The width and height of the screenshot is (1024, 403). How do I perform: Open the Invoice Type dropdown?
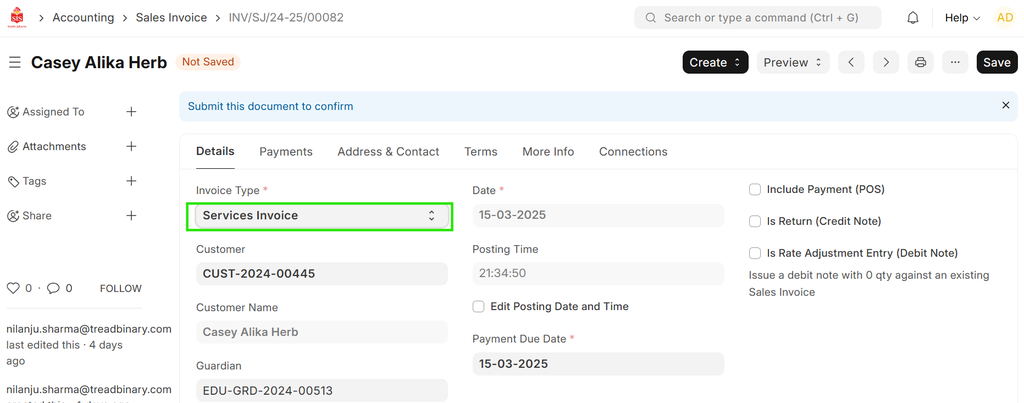click(x=320, y=215)
